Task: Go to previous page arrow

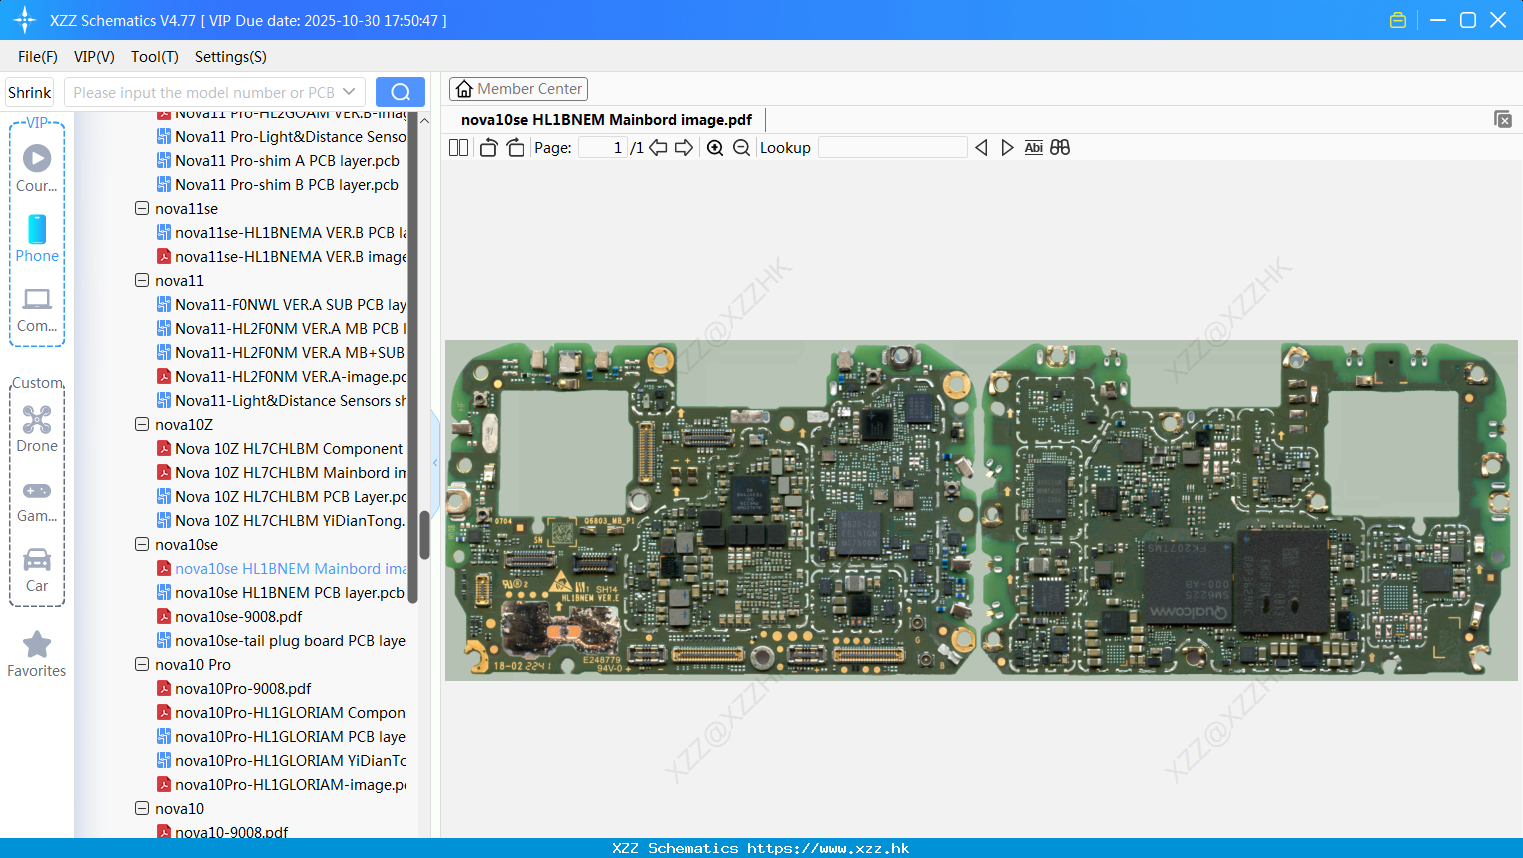Action: 658,147
